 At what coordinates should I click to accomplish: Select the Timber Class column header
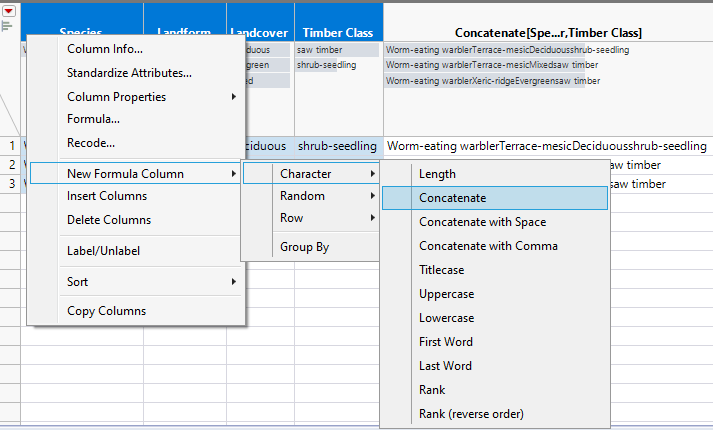338,33
